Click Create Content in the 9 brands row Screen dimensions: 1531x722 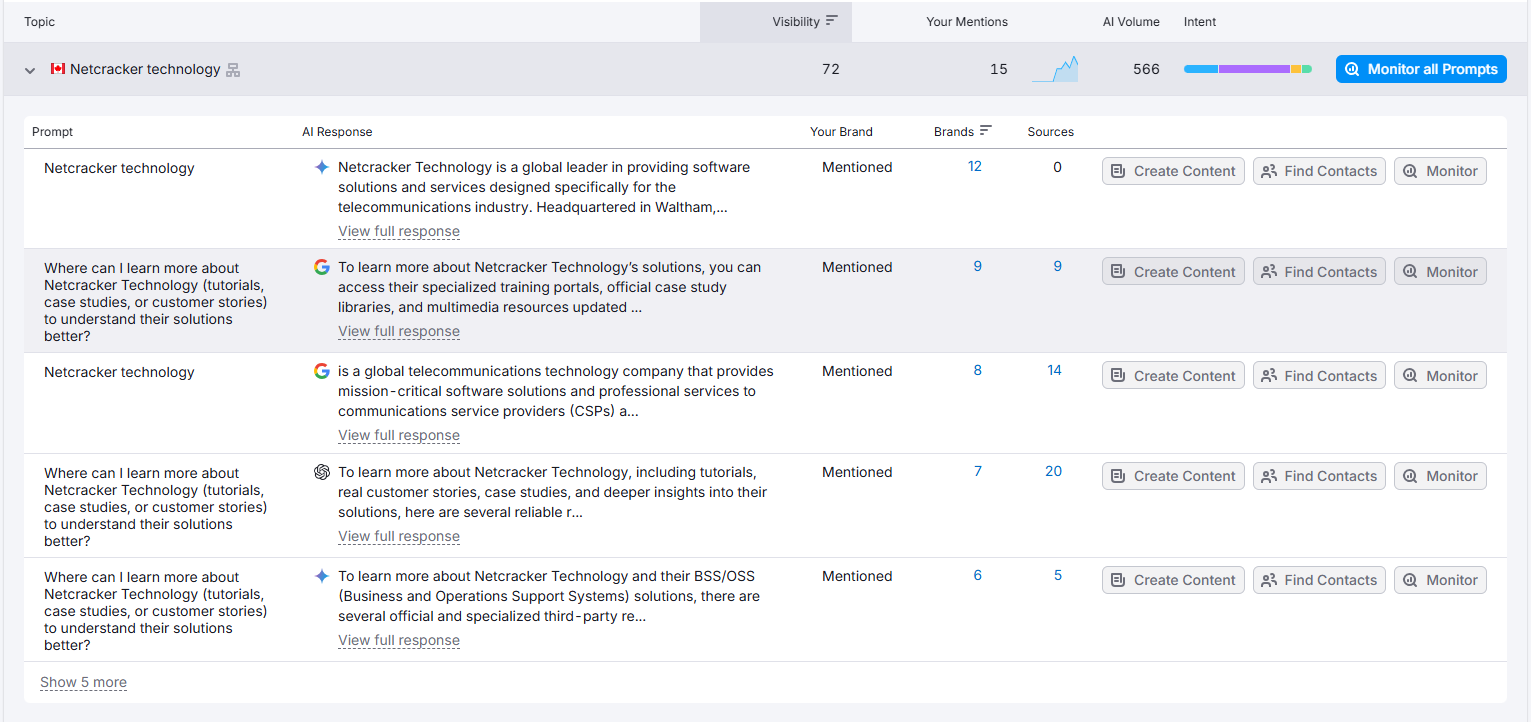[1173, 271]
